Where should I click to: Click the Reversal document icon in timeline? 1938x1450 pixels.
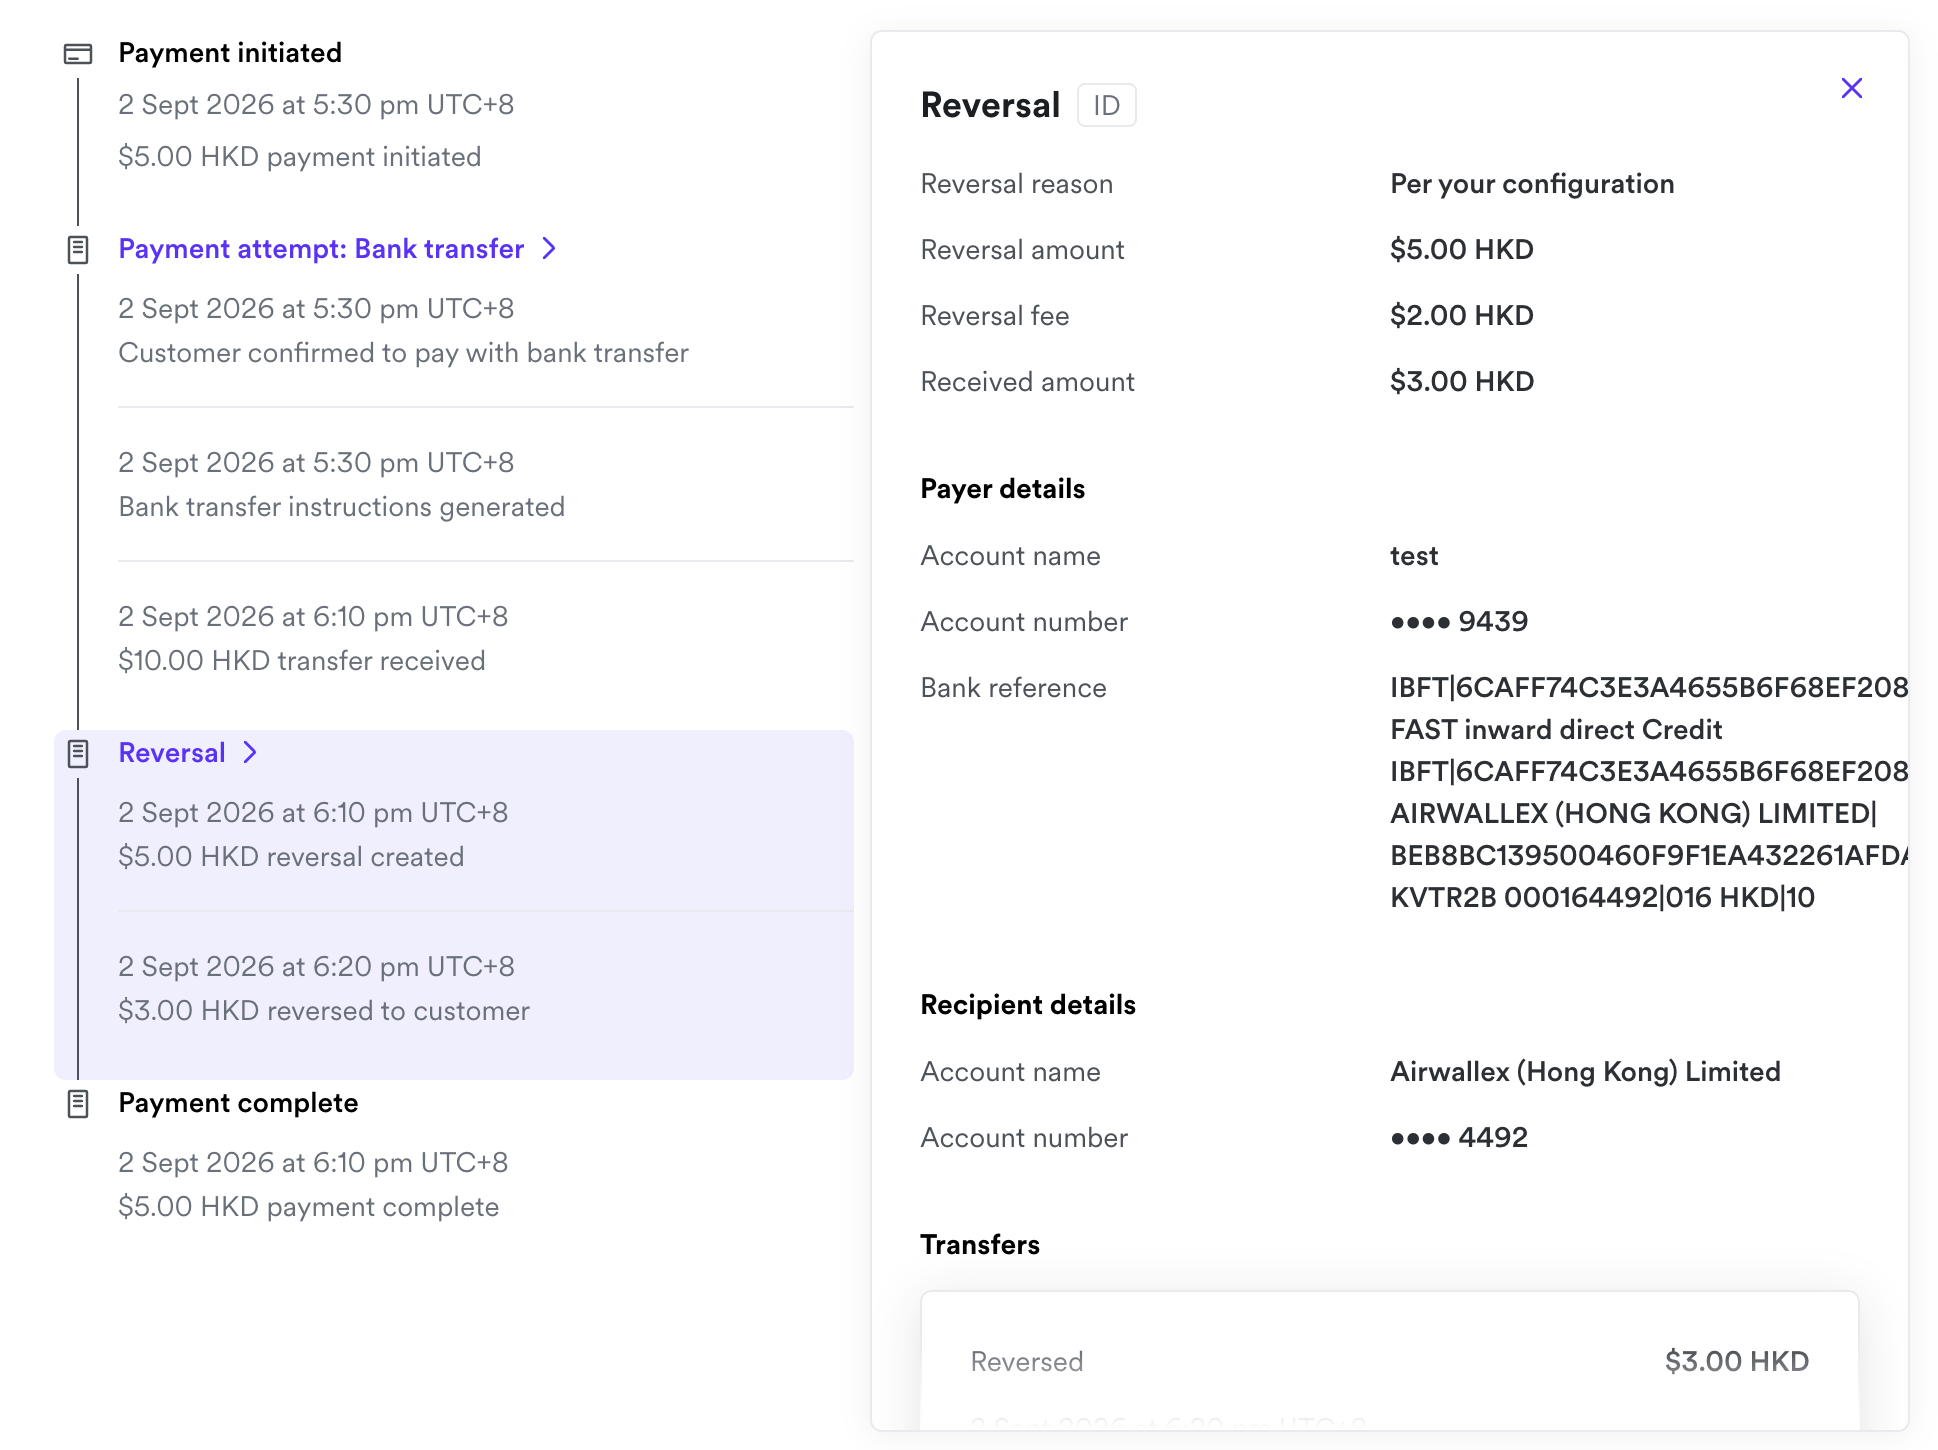(x=78, y=754)
